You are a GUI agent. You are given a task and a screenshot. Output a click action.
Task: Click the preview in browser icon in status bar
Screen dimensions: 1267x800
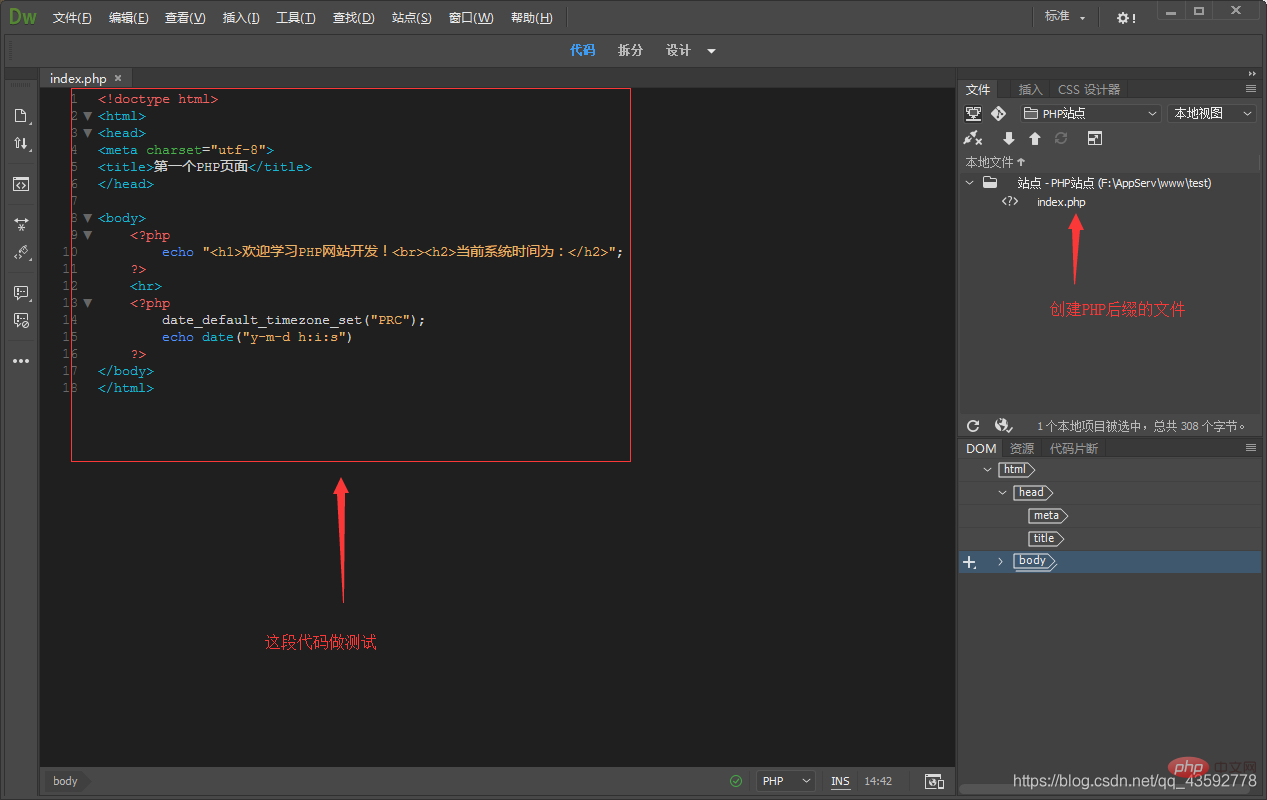point(934,781)
